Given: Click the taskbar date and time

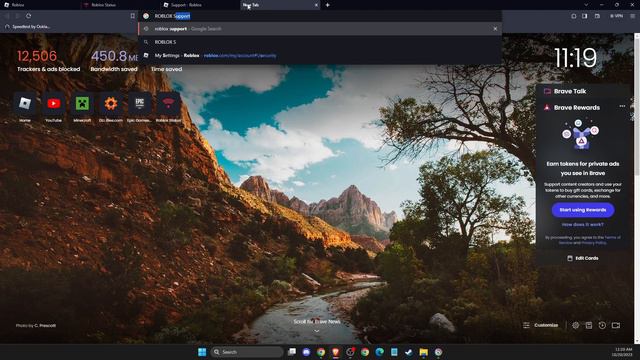Looking at the screenshot, I should point(623,352).
